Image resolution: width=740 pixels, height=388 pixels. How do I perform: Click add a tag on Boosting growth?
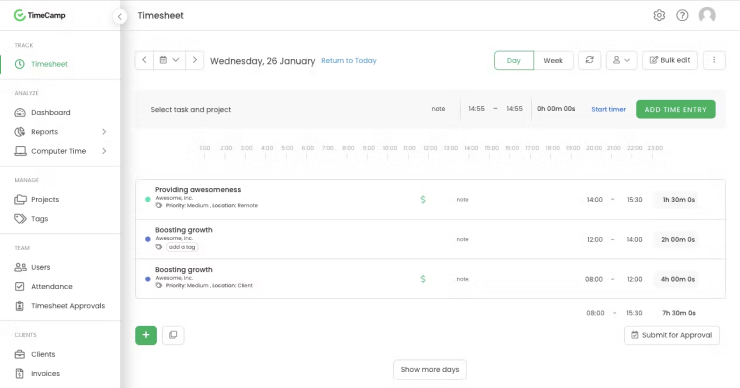pos(182,247)
